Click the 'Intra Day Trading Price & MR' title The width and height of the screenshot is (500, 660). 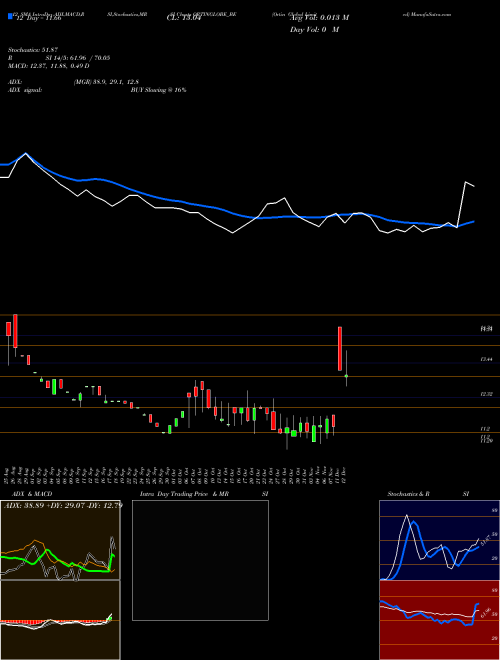184,494
